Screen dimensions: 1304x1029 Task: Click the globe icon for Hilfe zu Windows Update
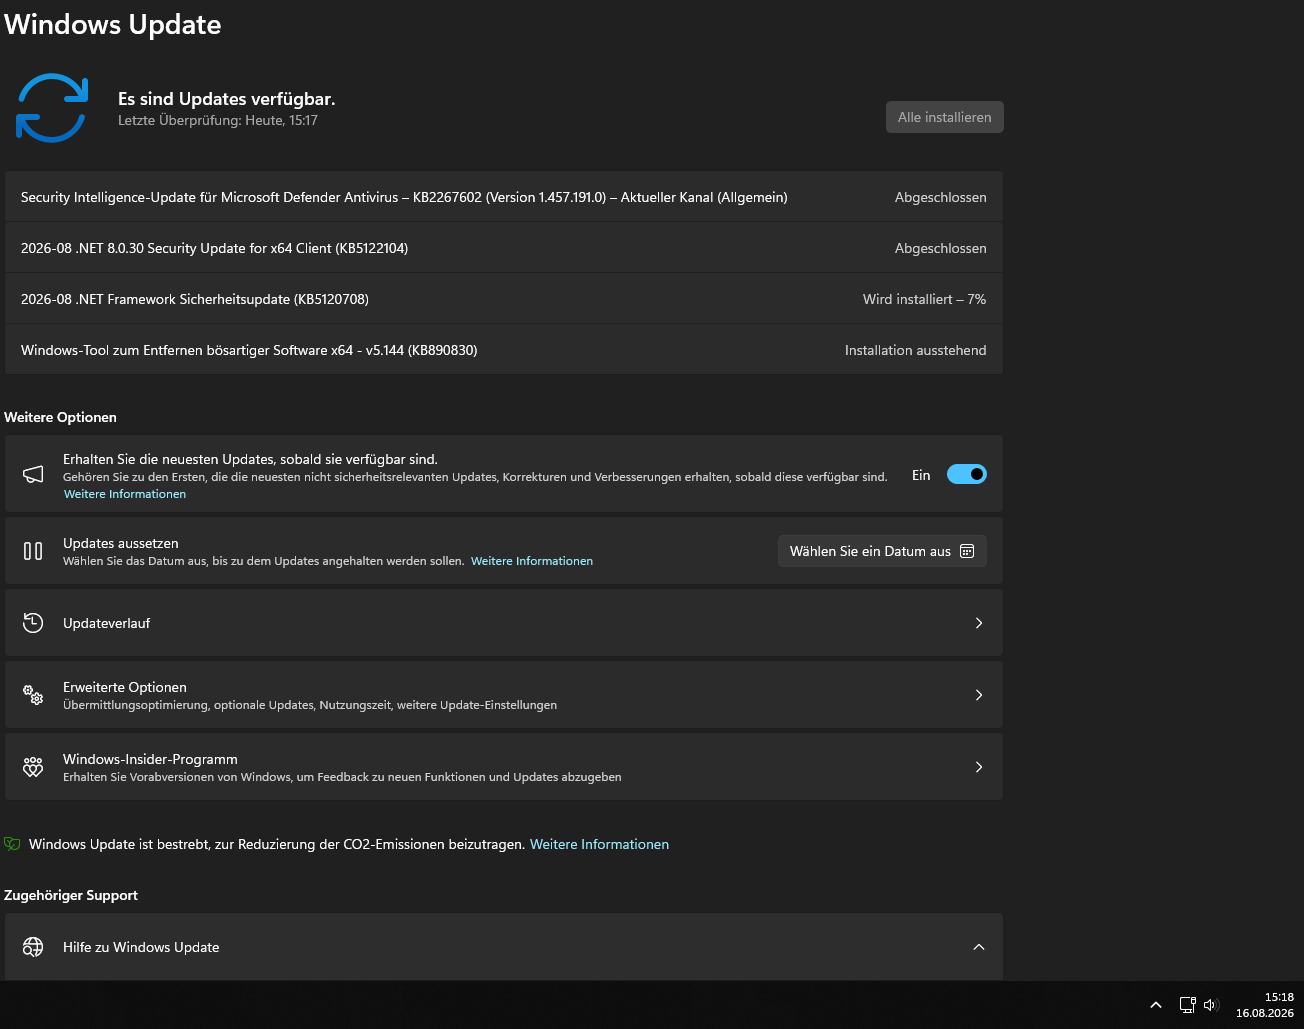[x=33, y=947]
